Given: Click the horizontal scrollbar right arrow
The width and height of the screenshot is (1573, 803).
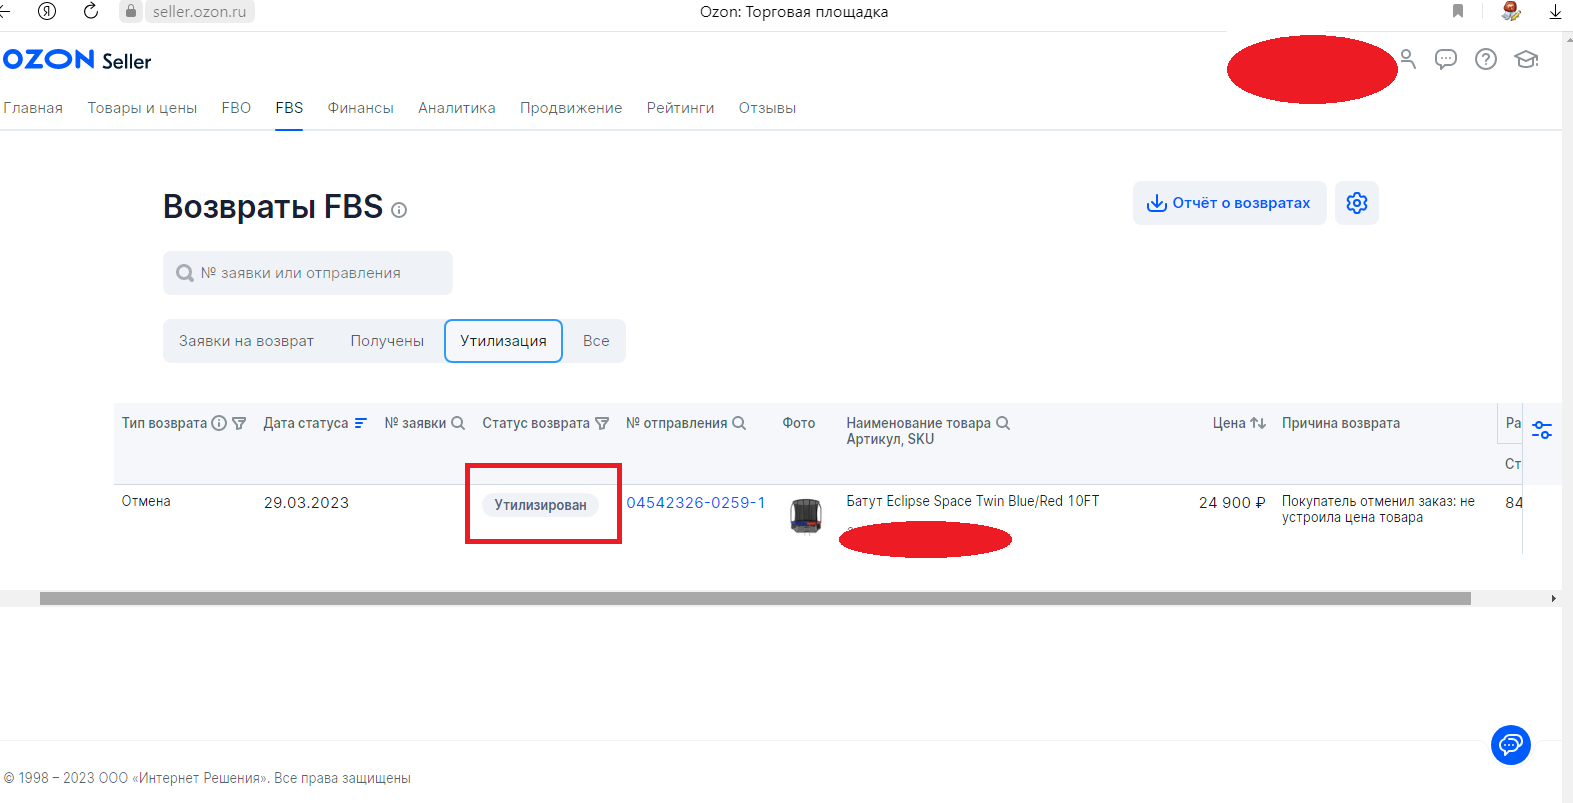Looking at the screenshot, I should (x=1553, y=598).
